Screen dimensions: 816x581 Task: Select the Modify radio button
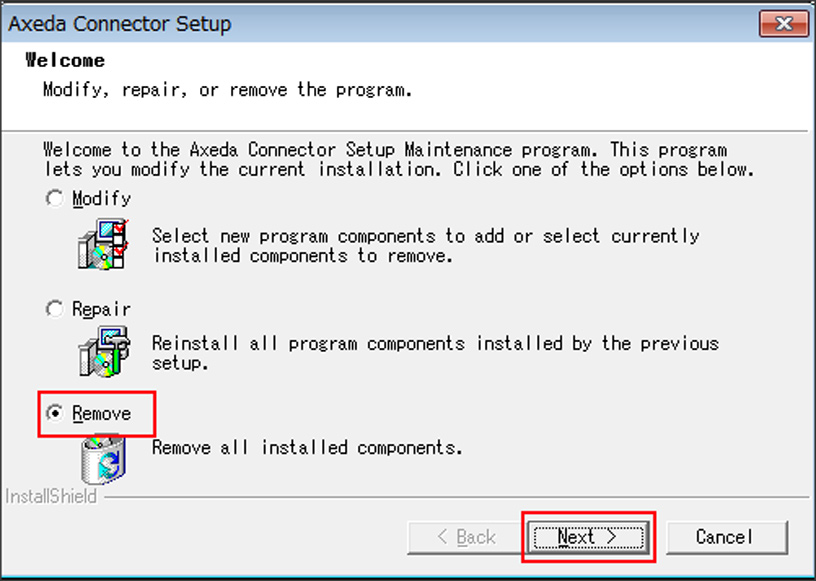[x=55, y=198]
